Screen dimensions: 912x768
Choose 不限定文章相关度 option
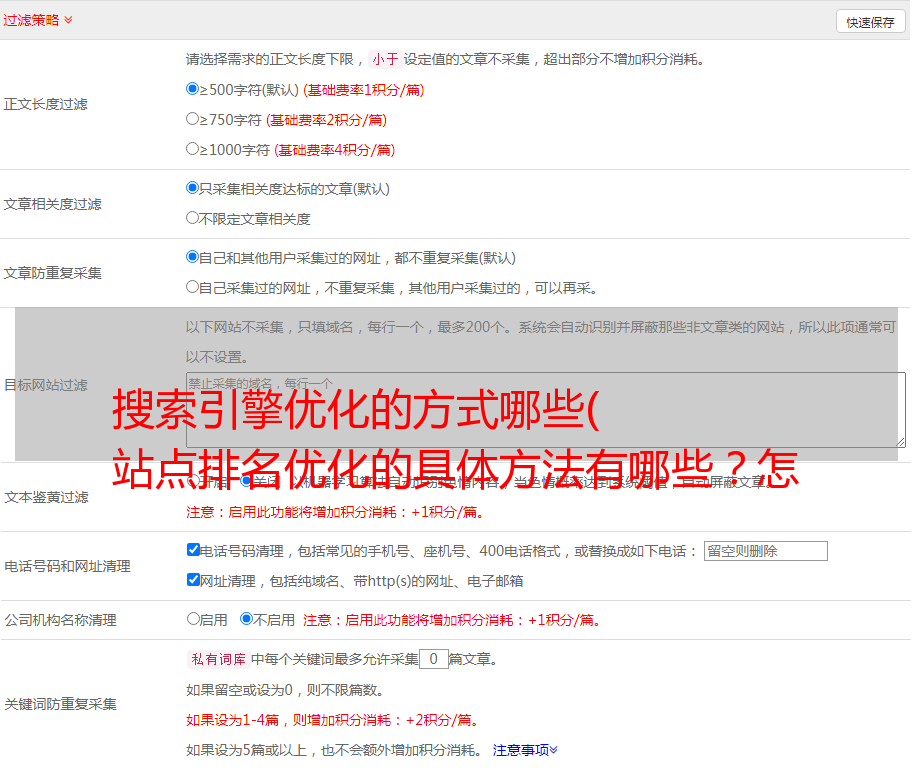click(x=192, y=218)
